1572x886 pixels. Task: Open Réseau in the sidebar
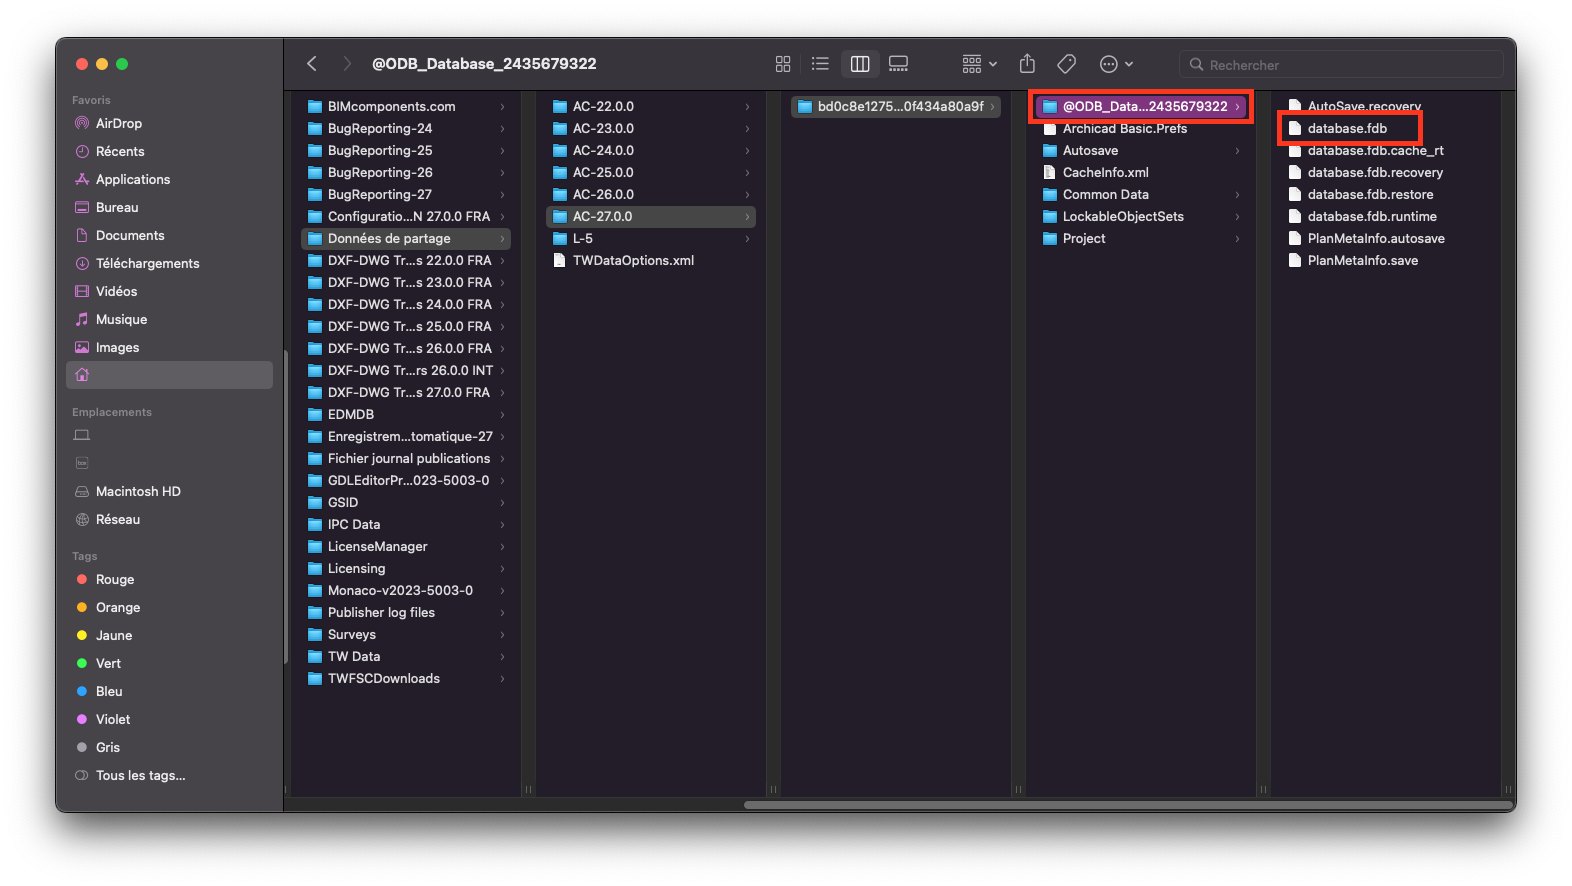tap(169, 519)
